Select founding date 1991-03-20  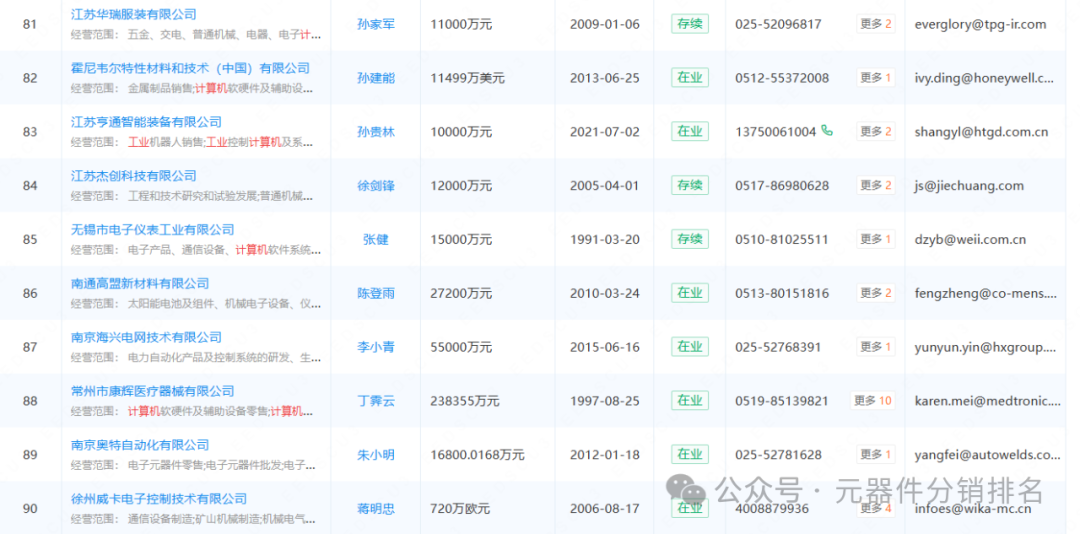pos(605,239)
